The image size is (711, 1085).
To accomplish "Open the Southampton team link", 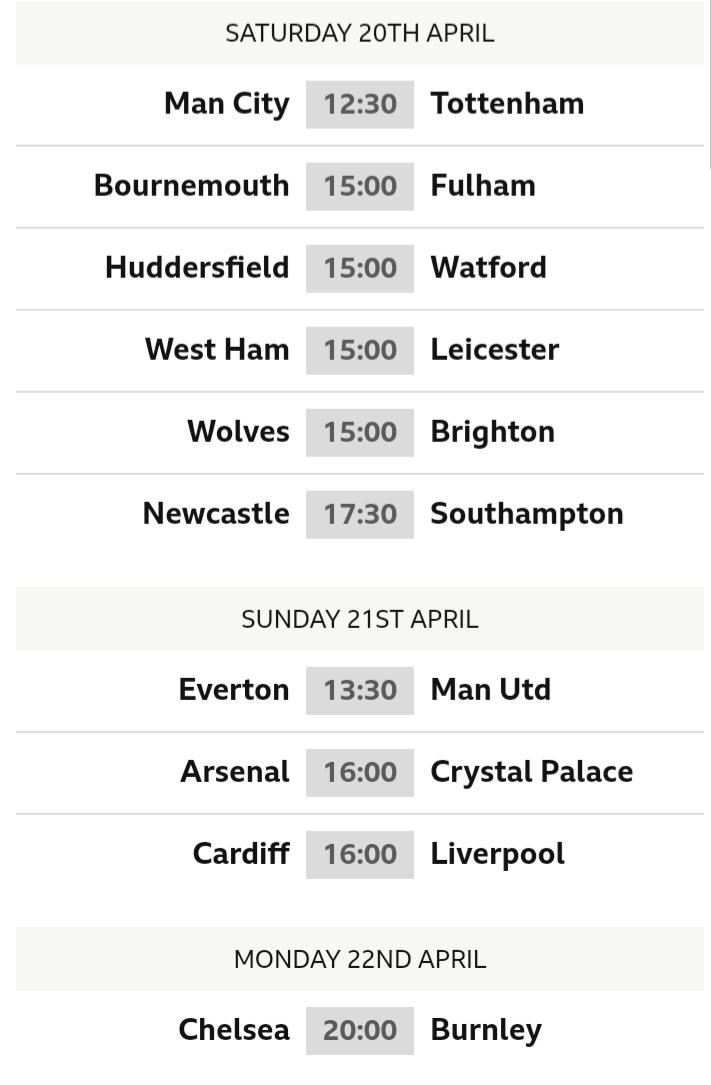I will 527,515.
